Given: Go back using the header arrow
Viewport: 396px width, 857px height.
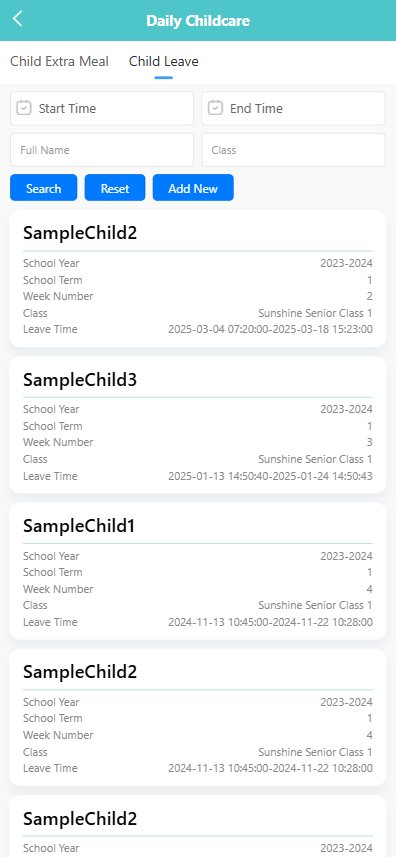Looking at the screenshot, I should [18, 19].
